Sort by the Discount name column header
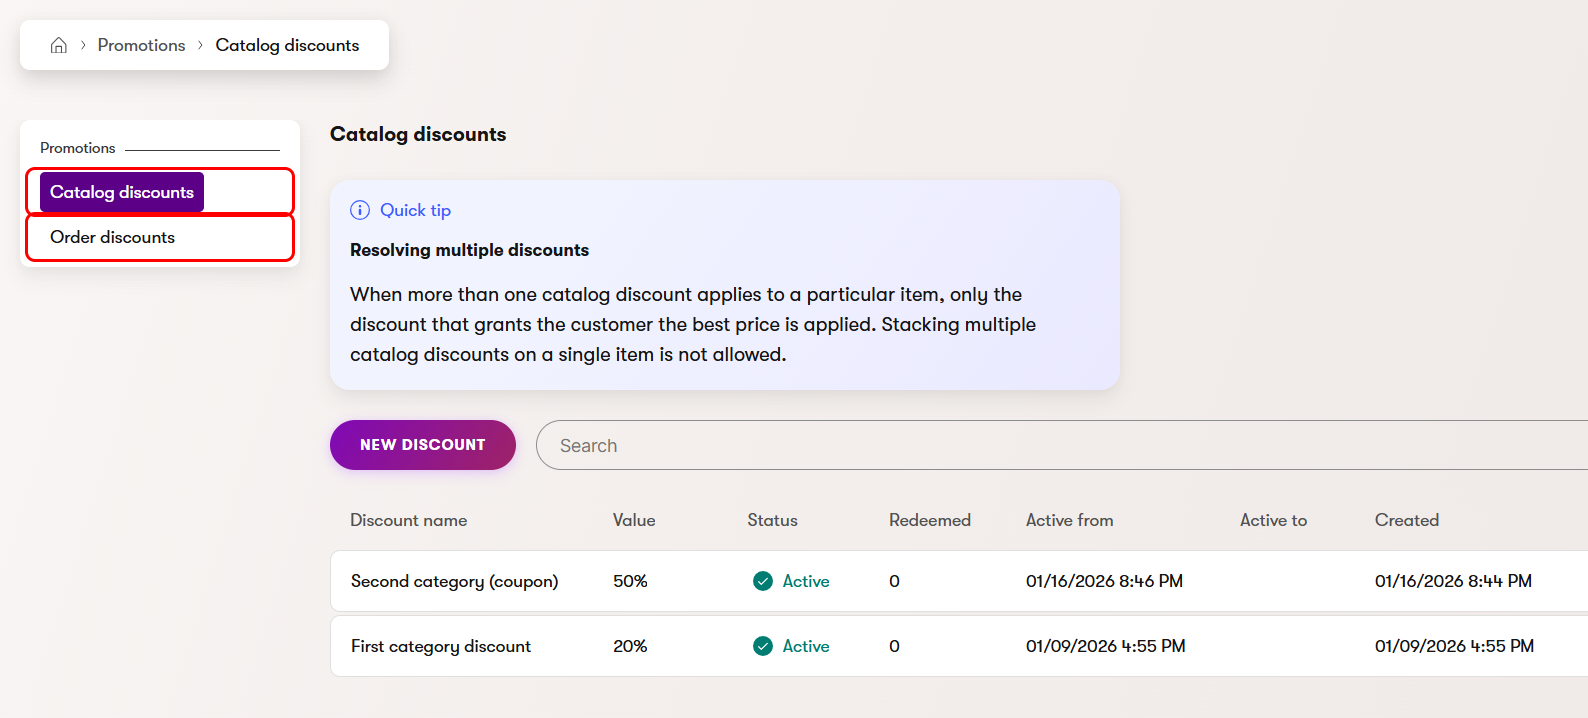This screenshot has height=718, width=1588. tap(408, 520)
